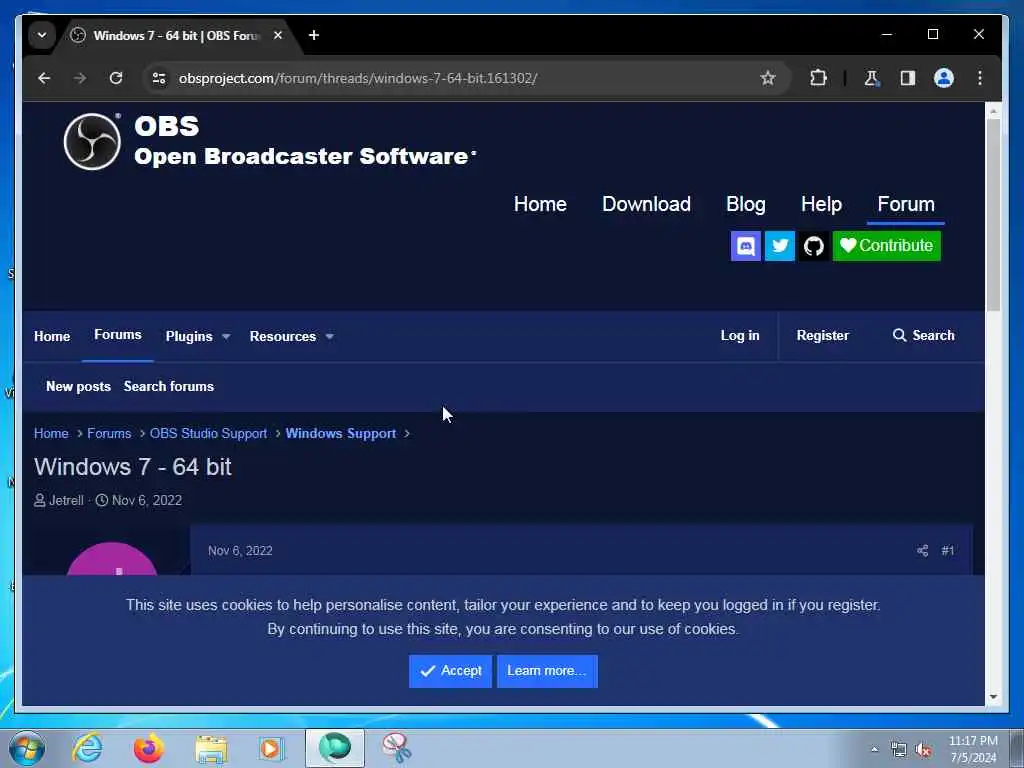Click the Plugins forum nav item
This screenshot has width=1024, height=768.
tap(189, 336)
